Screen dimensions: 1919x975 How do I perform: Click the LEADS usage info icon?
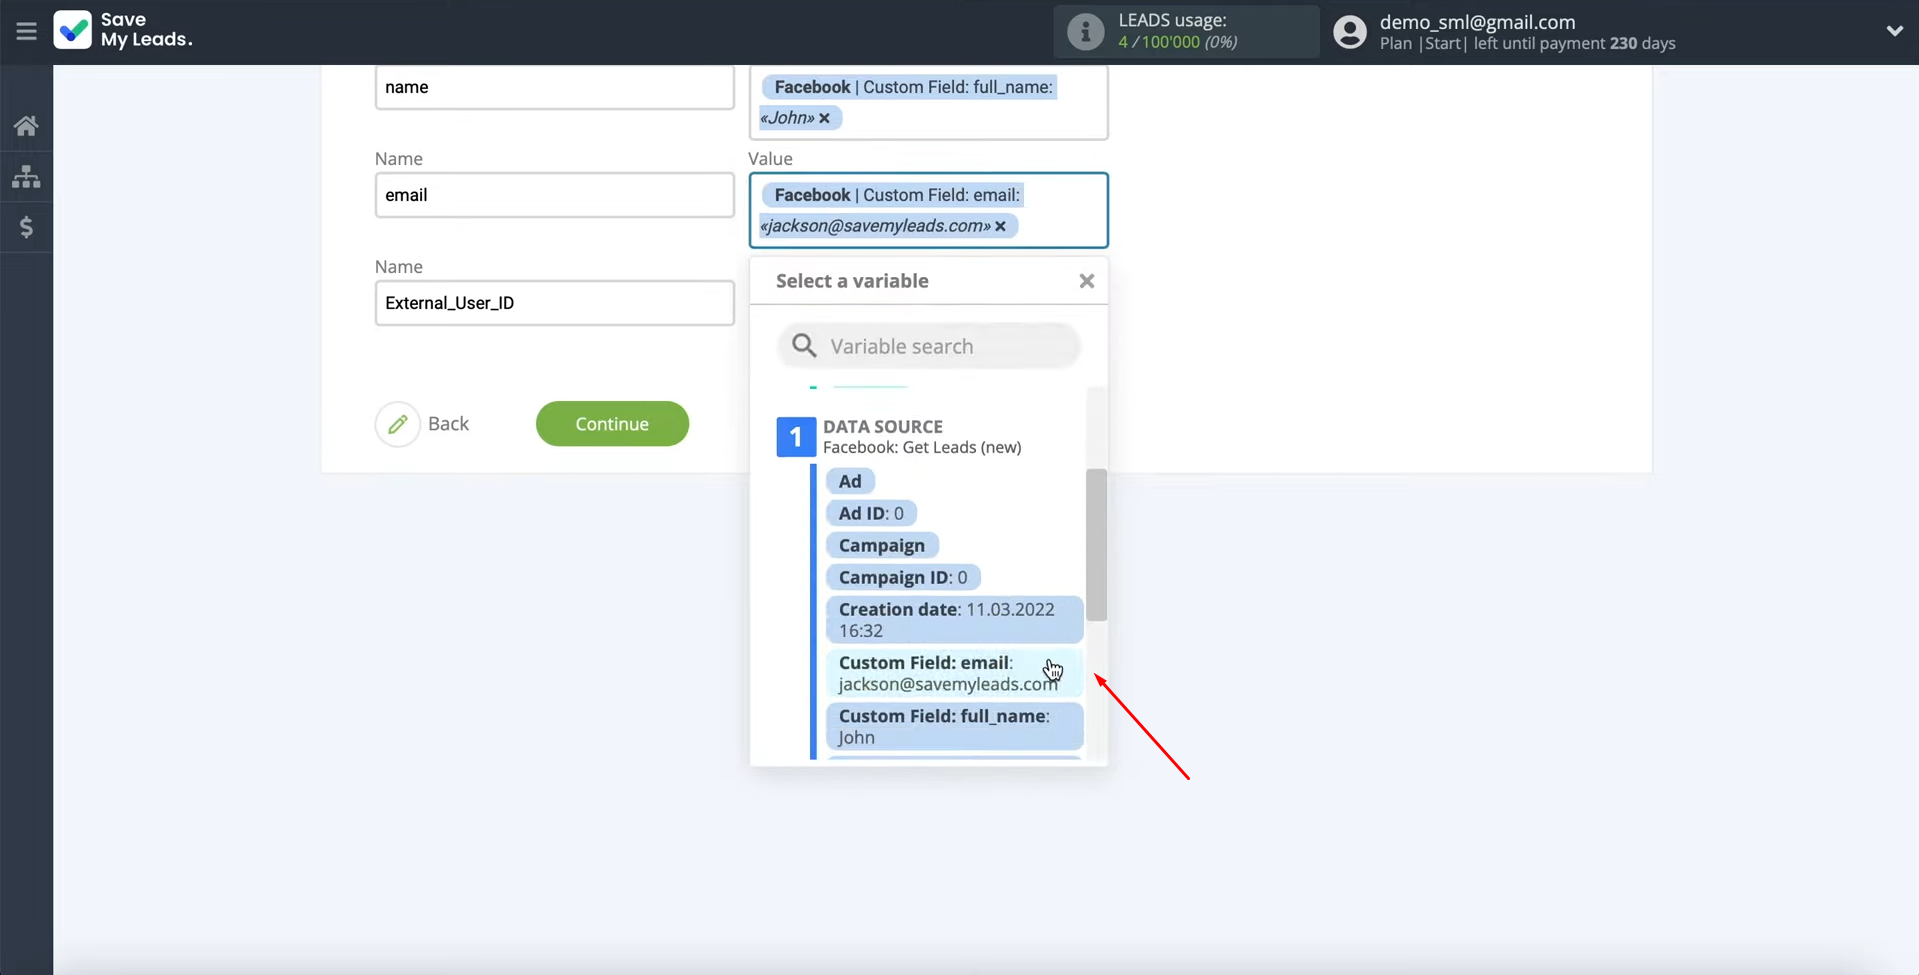[1085, 31]
